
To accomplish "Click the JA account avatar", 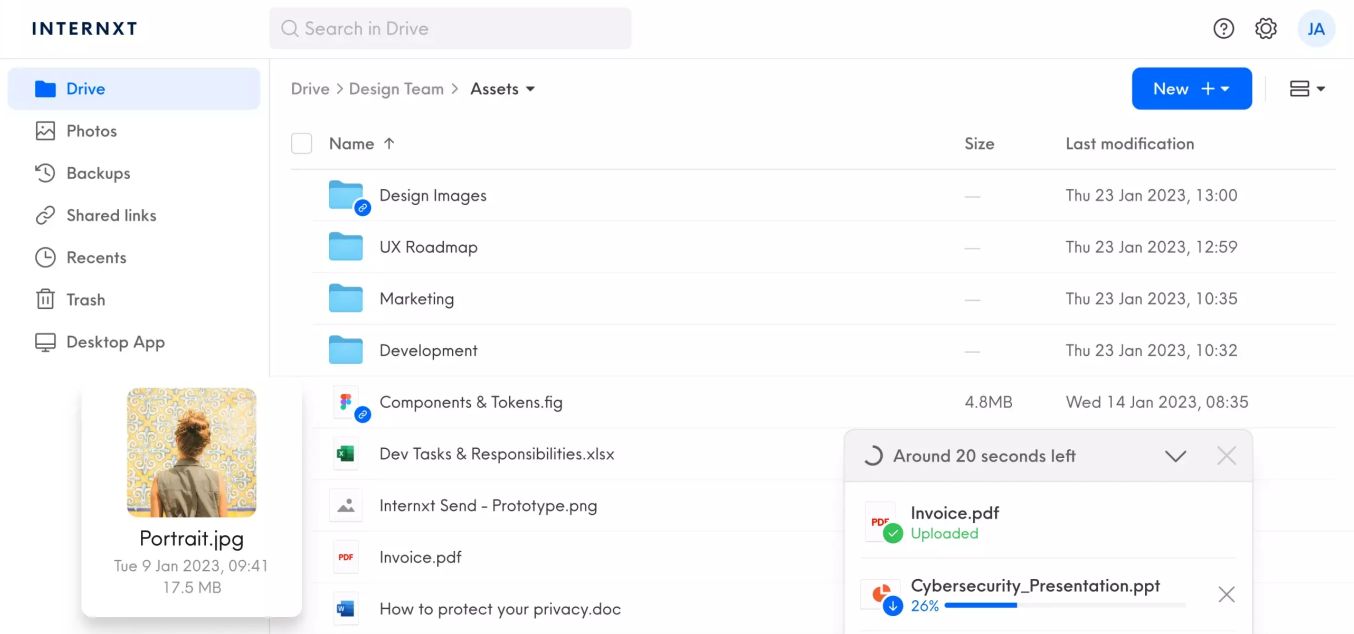I will [x=1316, y=28].
